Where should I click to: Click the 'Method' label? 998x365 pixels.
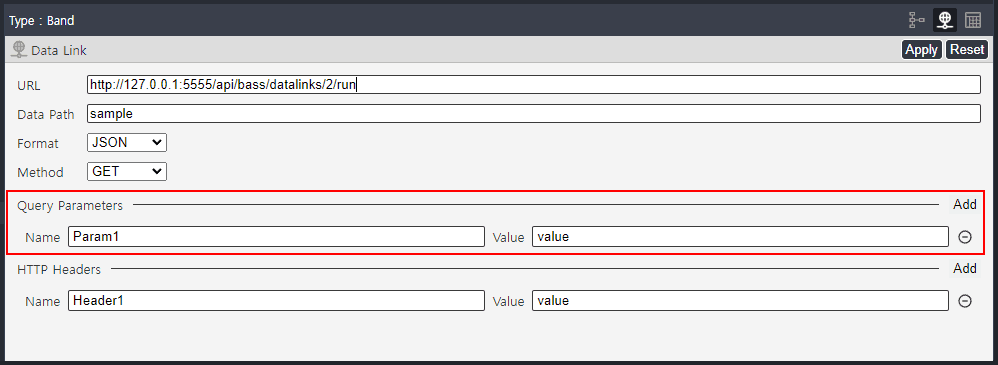point(40,173)
